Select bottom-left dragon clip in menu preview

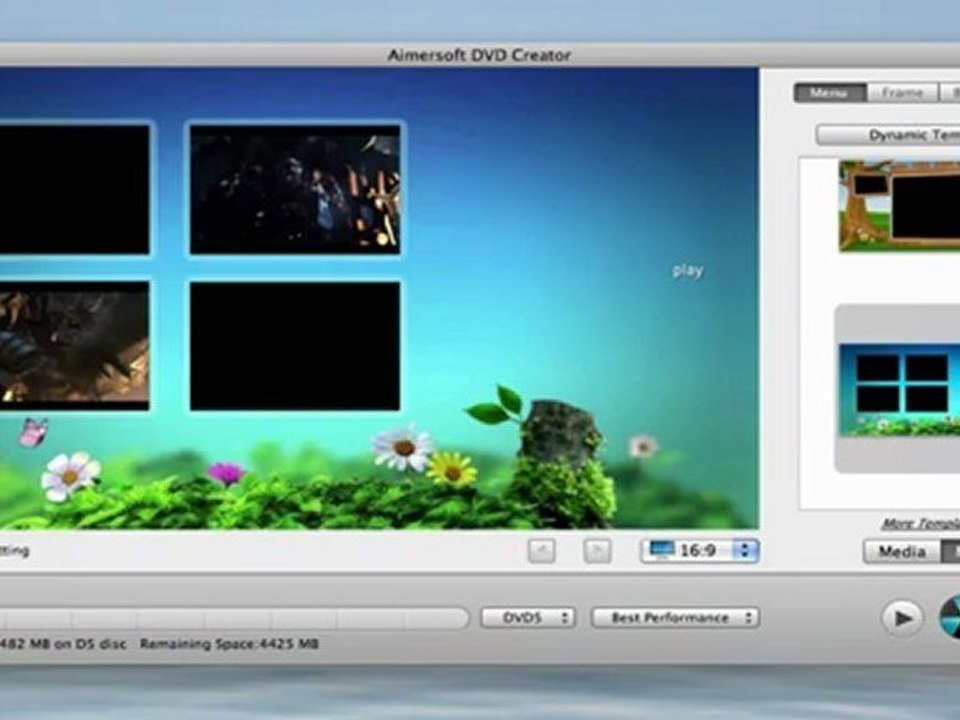(75, 345)
